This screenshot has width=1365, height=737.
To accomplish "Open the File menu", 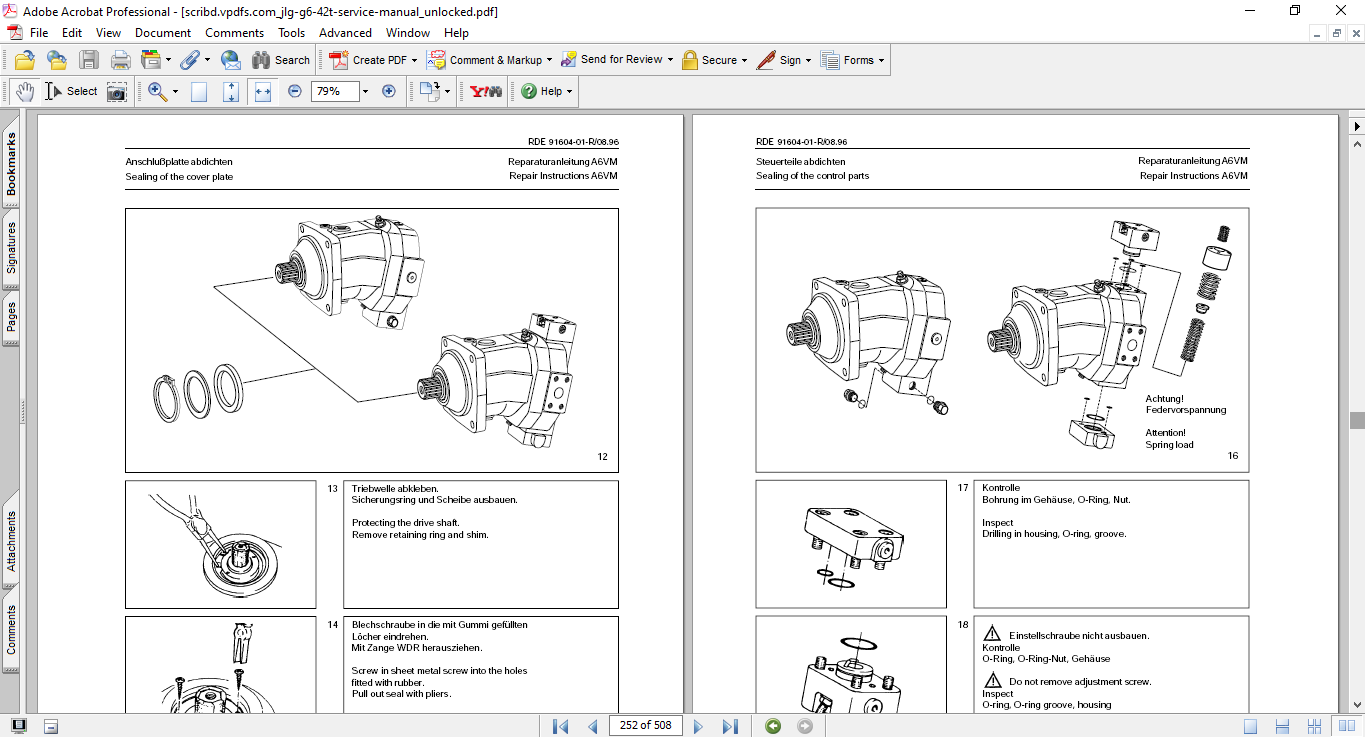I will (x=39, y=33).
